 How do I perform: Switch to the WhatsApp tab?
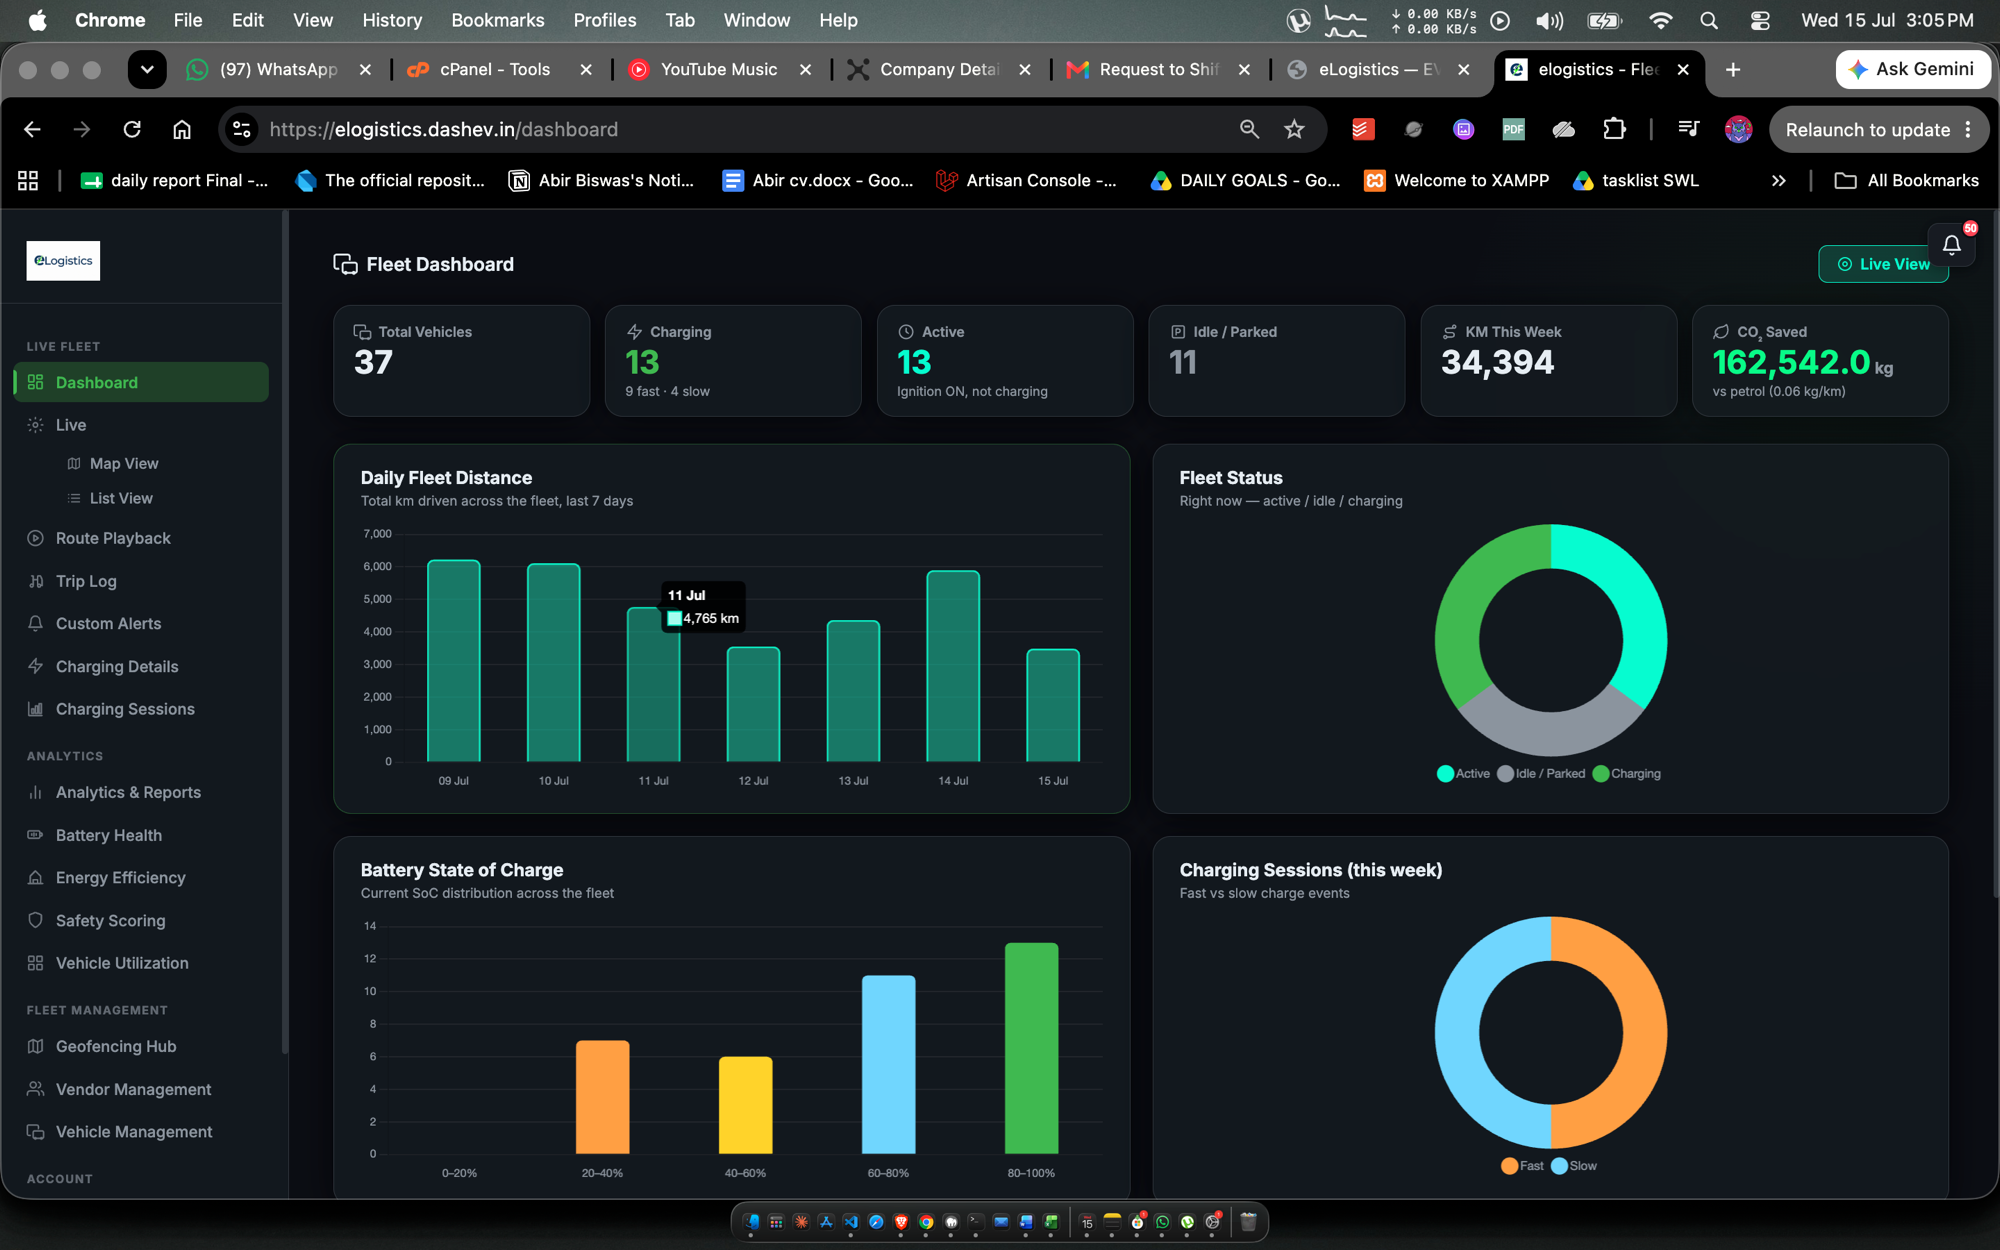pos(279,69)
